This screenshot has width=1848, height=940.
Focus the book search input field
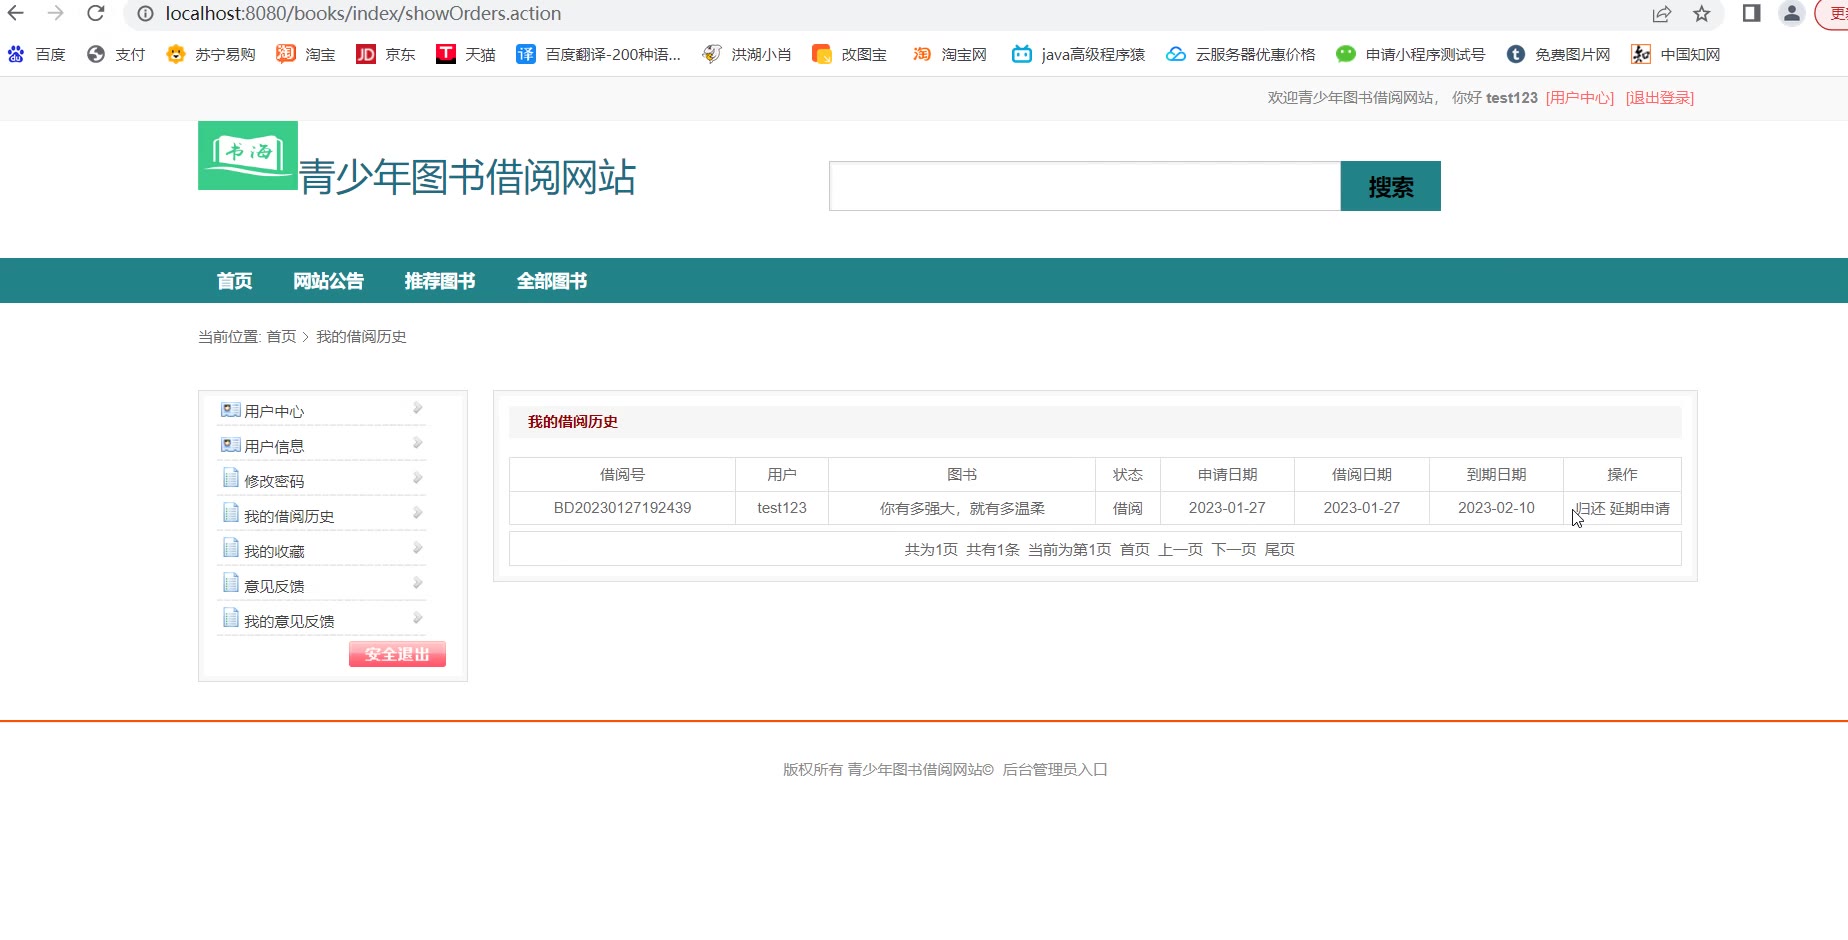tap(1084, 186)
